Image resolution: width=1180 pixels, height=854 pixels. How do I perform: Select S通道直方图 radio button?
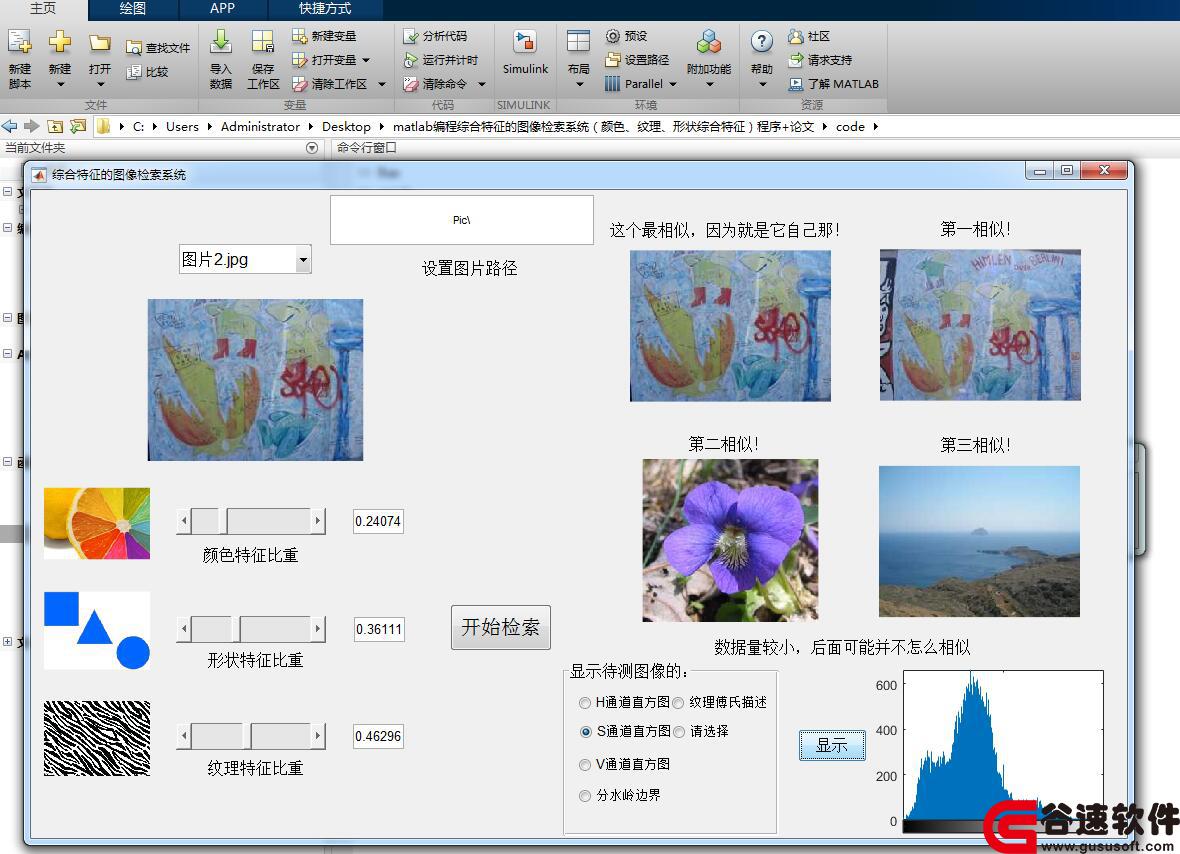[585, 731]
